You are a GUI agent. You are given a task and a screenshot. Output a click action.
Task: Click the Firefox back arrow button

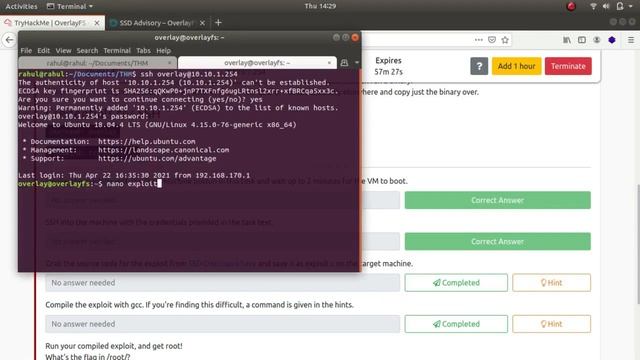[9, 40]
